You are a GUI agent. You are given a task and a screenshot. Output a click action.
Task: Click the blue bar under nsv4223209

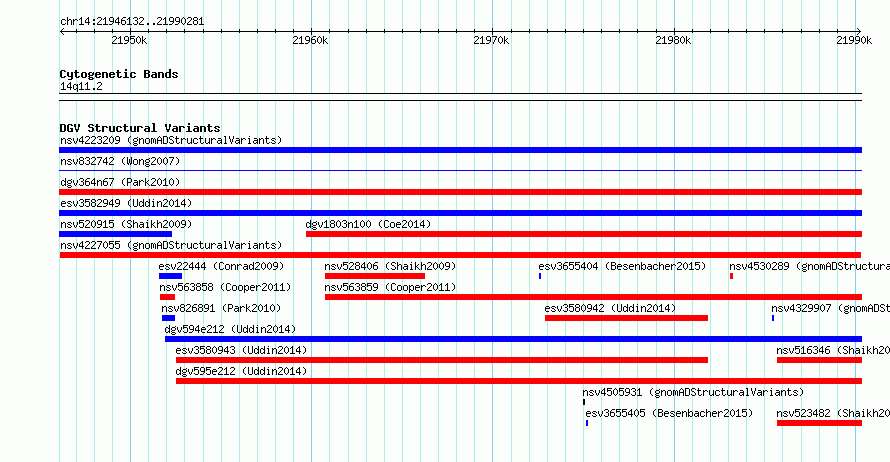(460, 150)
